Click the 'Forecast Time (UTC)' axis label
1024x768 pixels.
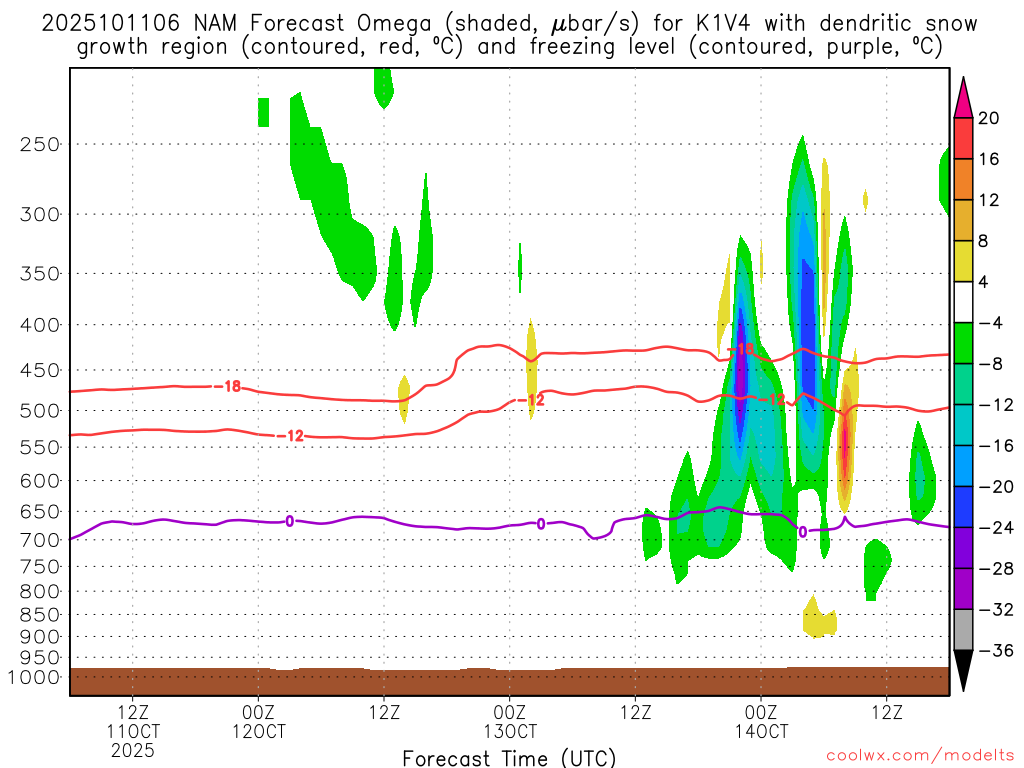click(509, 758)
